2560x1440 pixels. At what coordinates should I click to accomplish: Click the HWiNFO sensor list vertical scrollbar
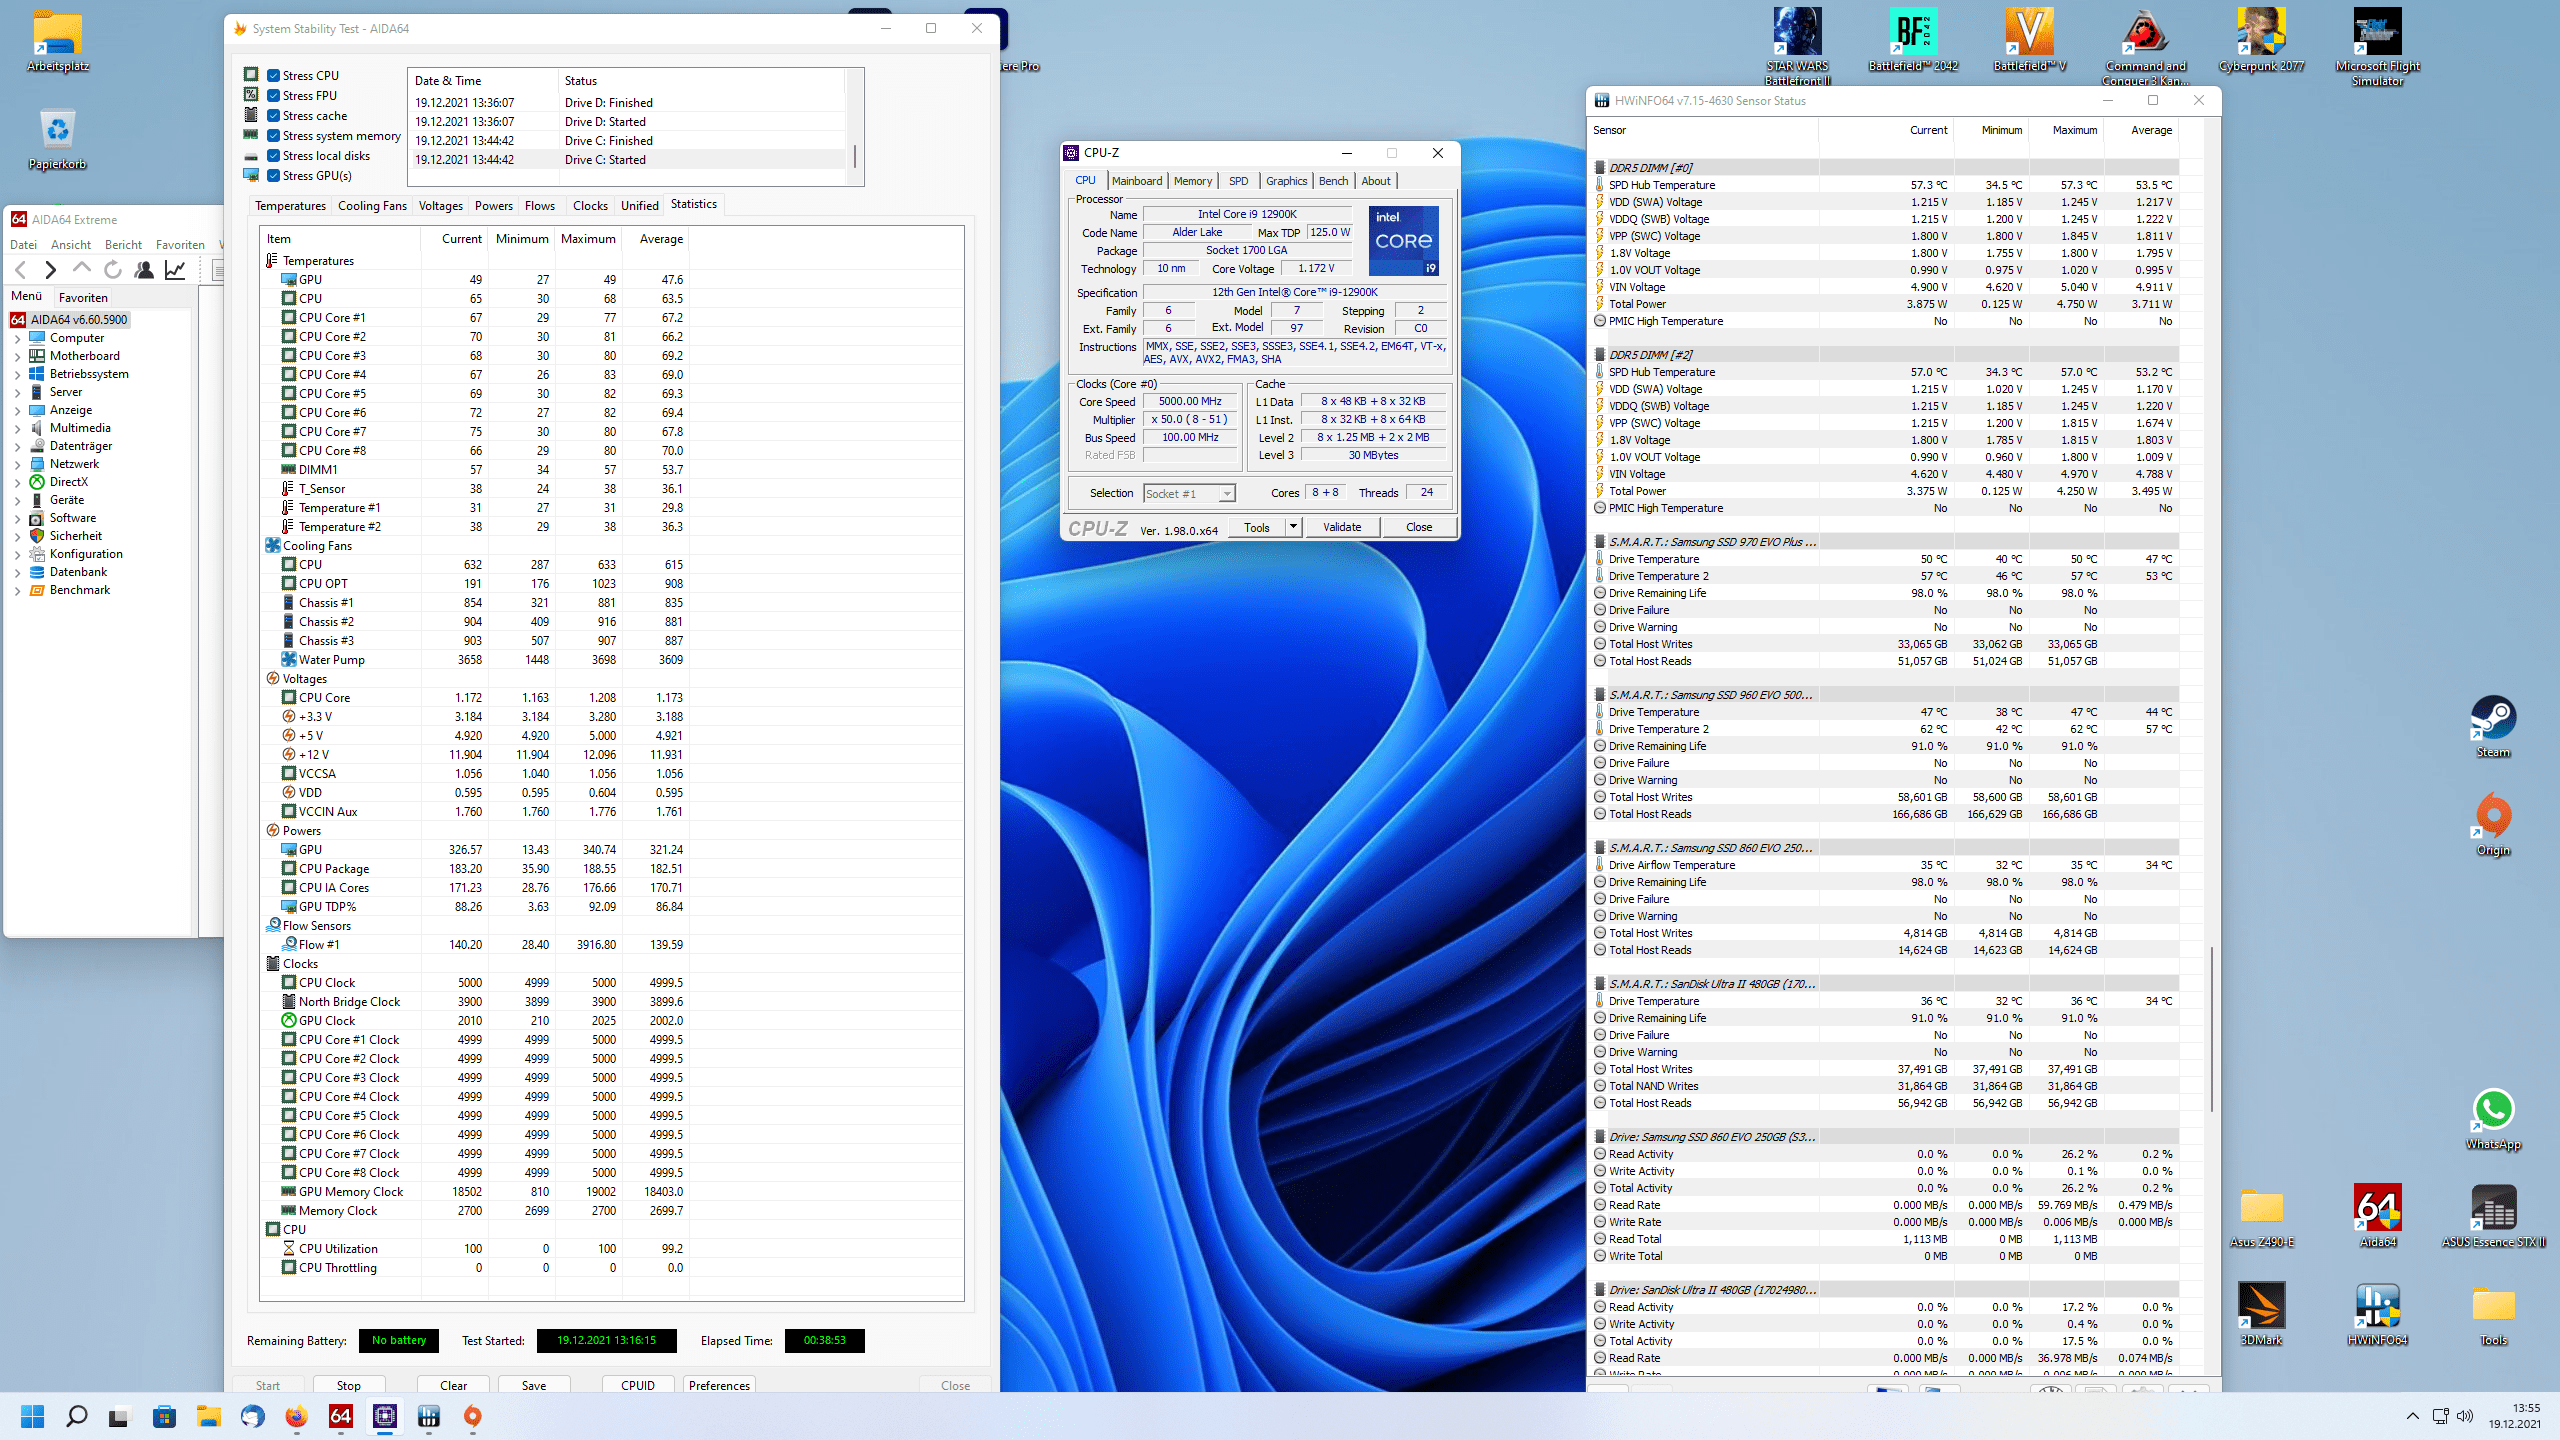tap(2211, 1030)
